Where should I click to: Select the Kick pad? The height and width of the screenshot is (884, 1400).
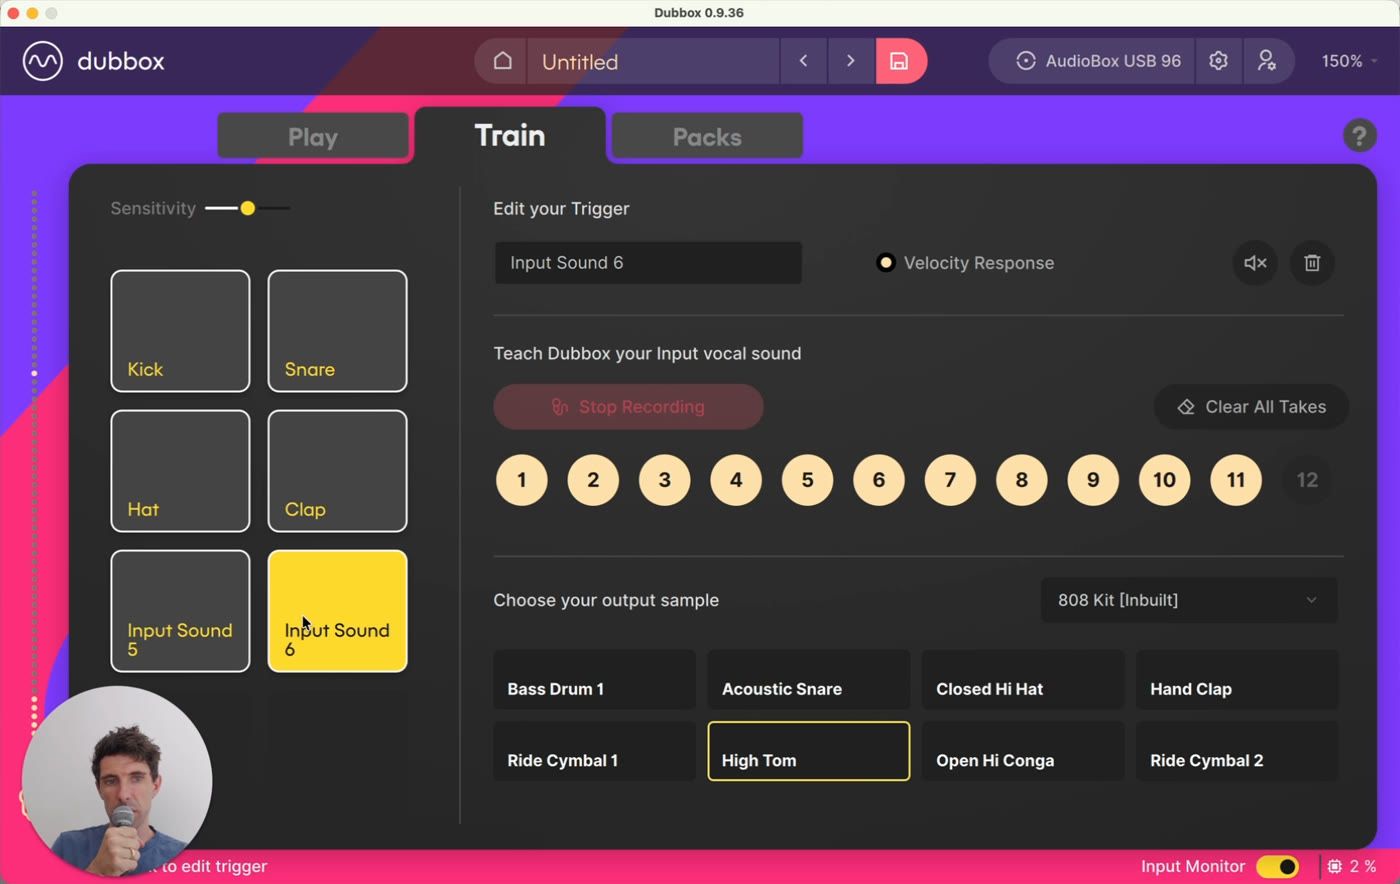pos(180,331)
